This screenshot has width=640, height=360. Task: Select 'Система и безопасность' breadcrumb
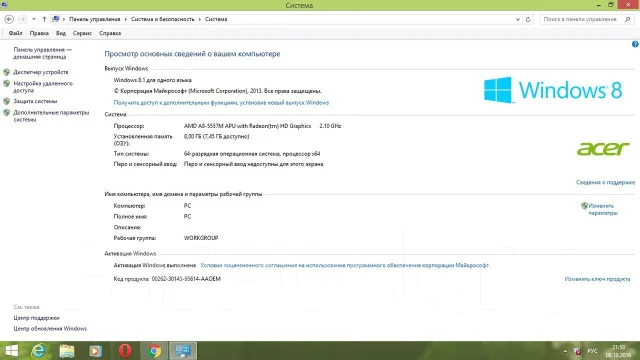click(x=162, y=19)
